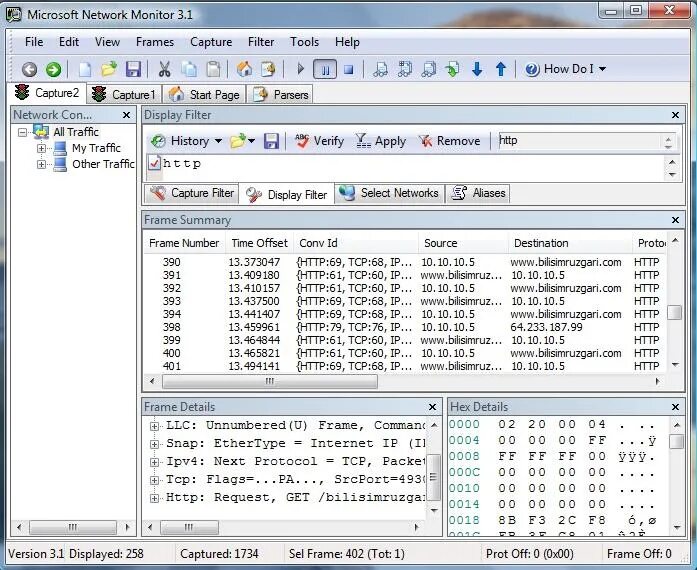
Task: Open the Capture menu
Action: (211, 42)
